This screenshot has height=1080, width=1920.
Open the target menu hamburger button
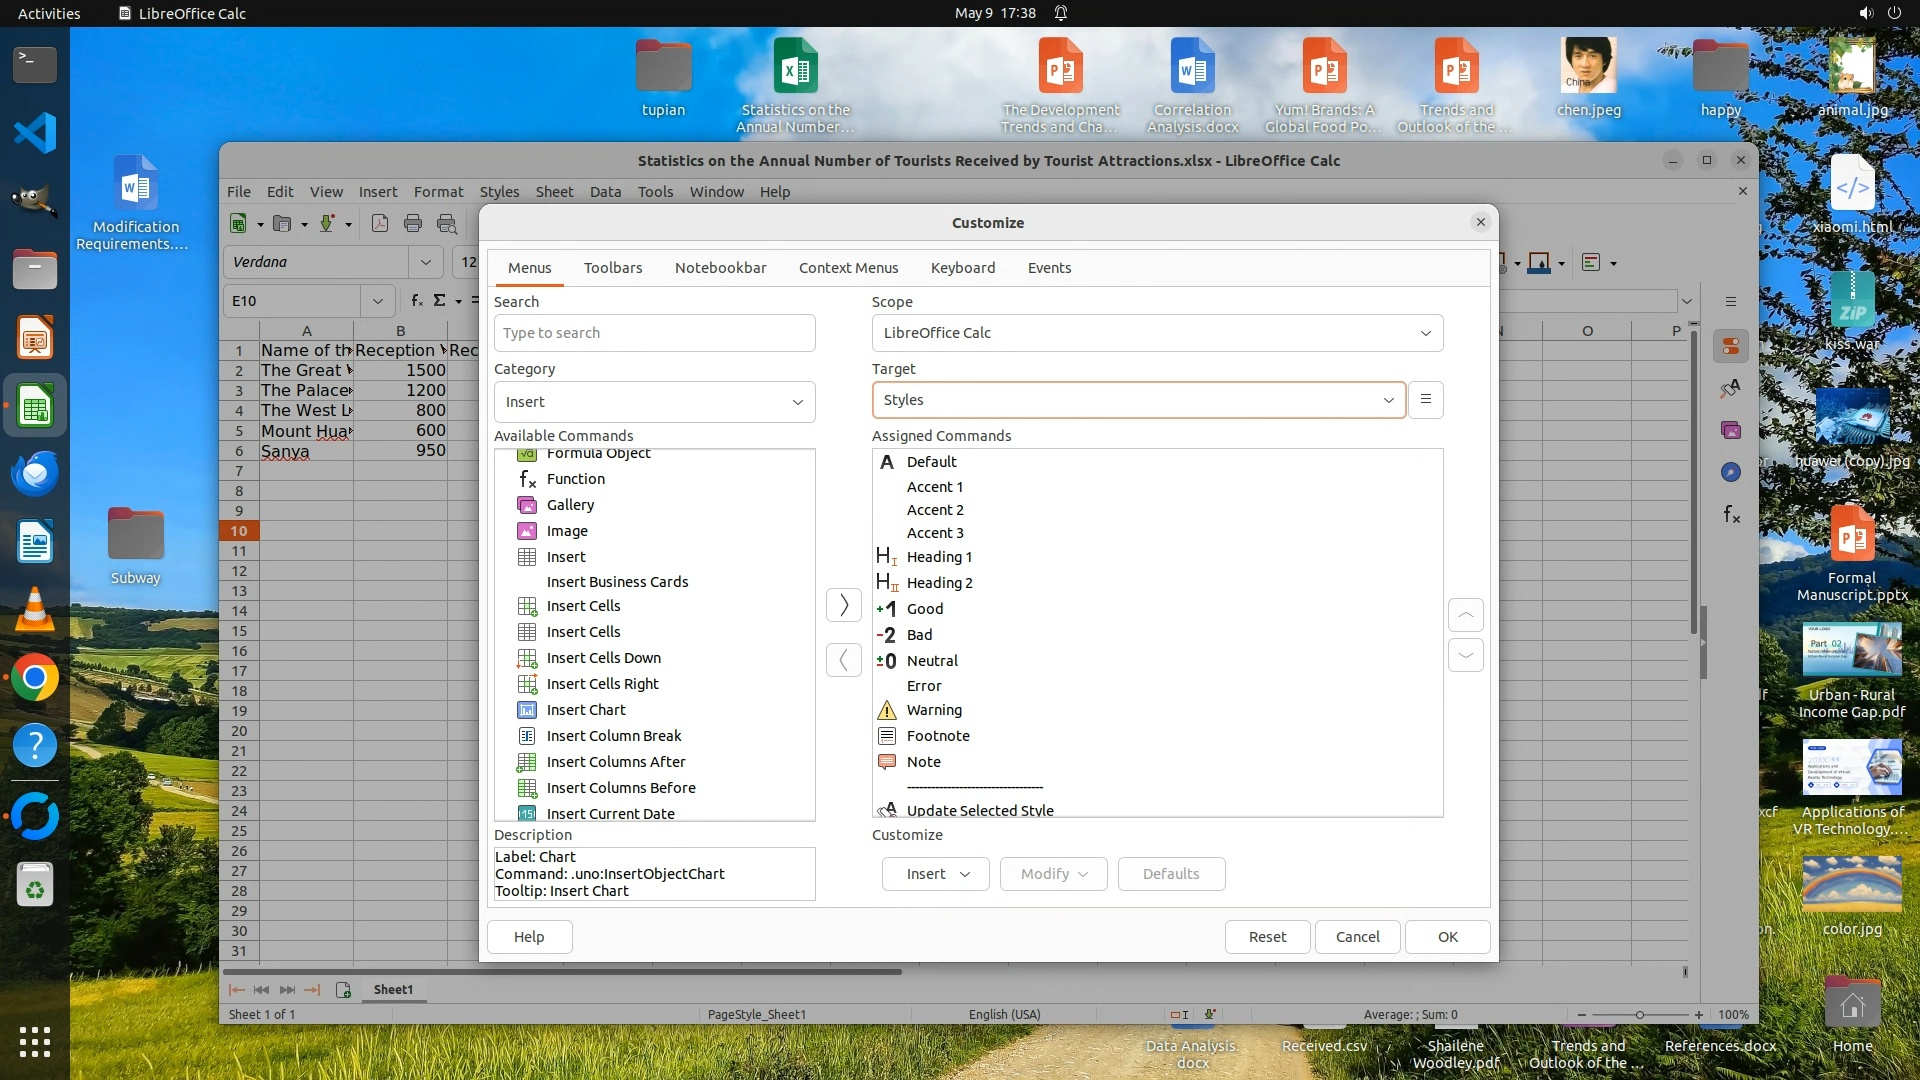pos(1425,400)
